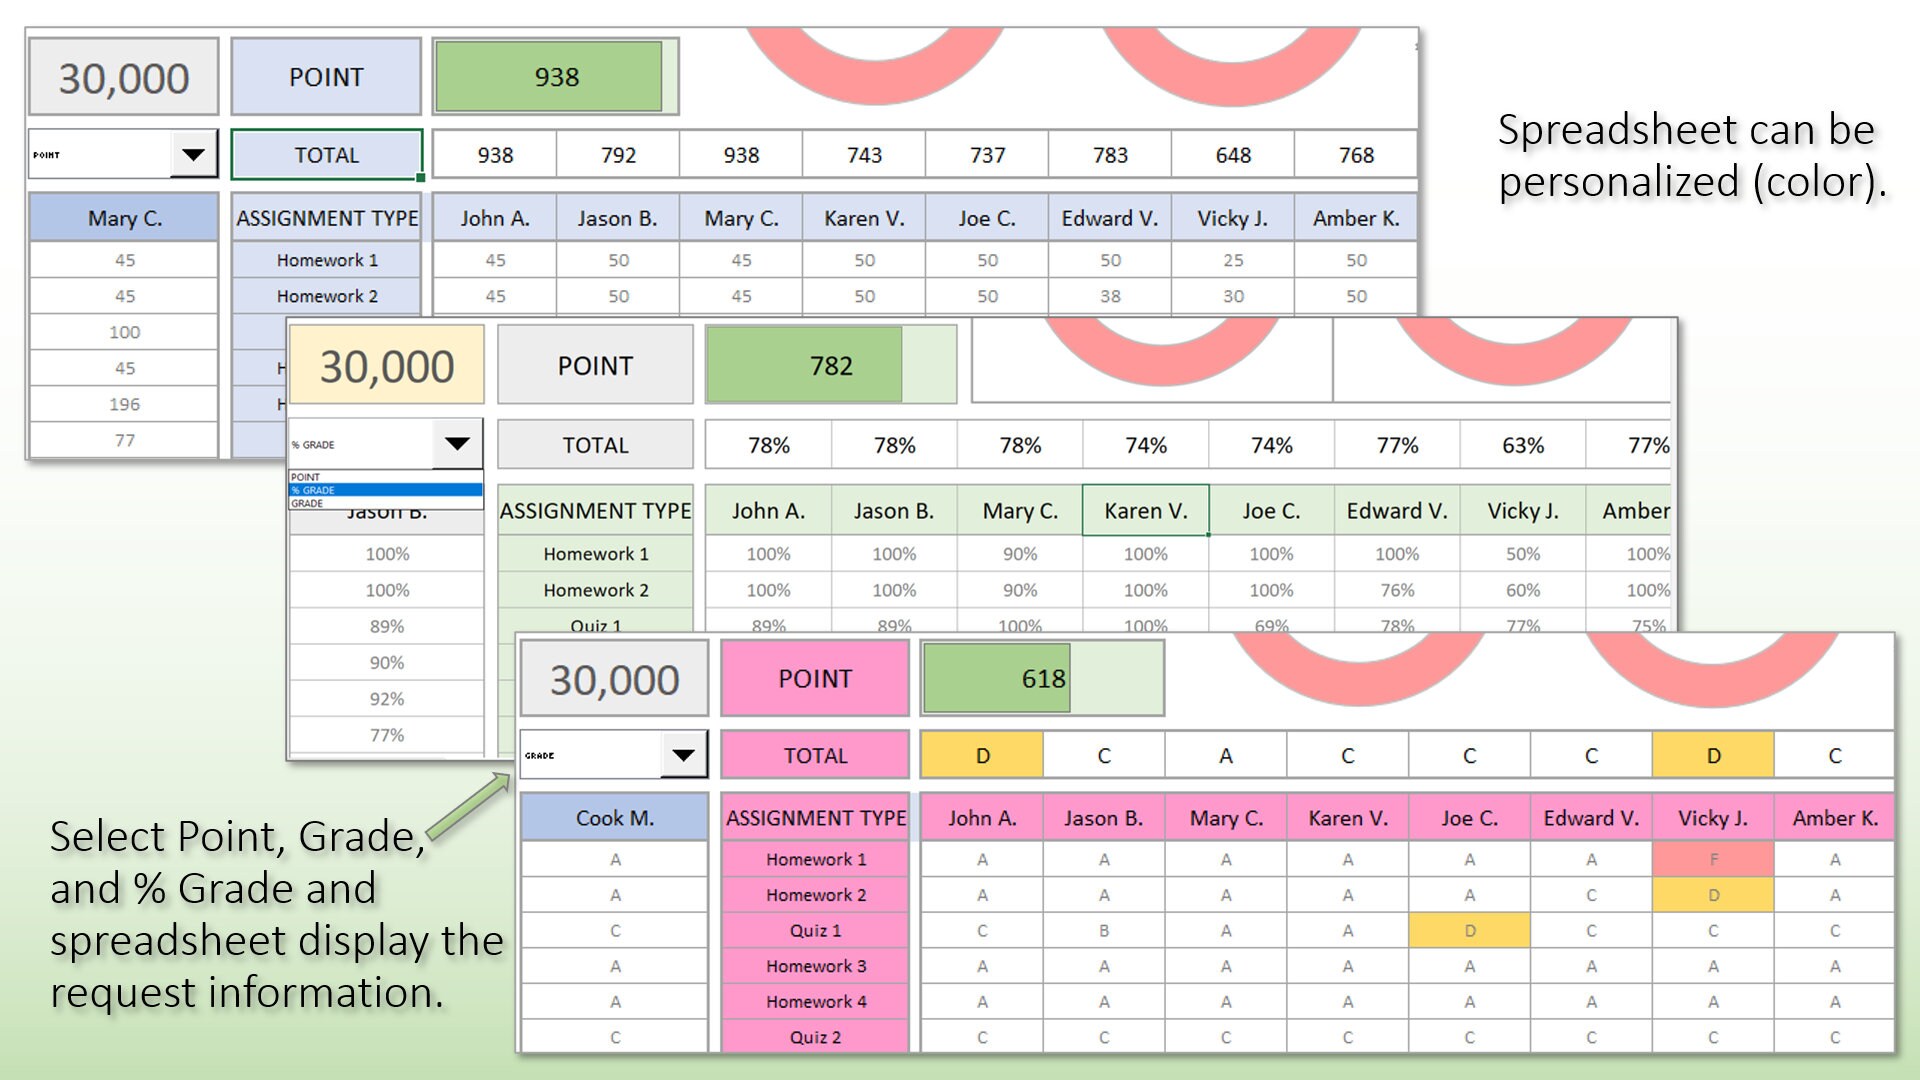Click the Amber K. column header in bottom sheet
Image resolution: width=1920 pixels, height=1080 pixels.
[x=1835, y=817]
